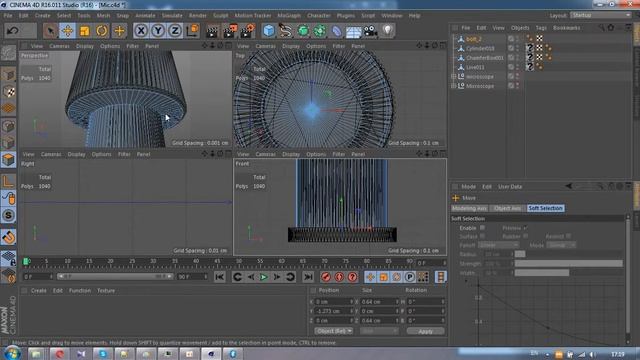Screen dimensions: 640x360
Task: Open Windows Start button
Action: (12, 353)
